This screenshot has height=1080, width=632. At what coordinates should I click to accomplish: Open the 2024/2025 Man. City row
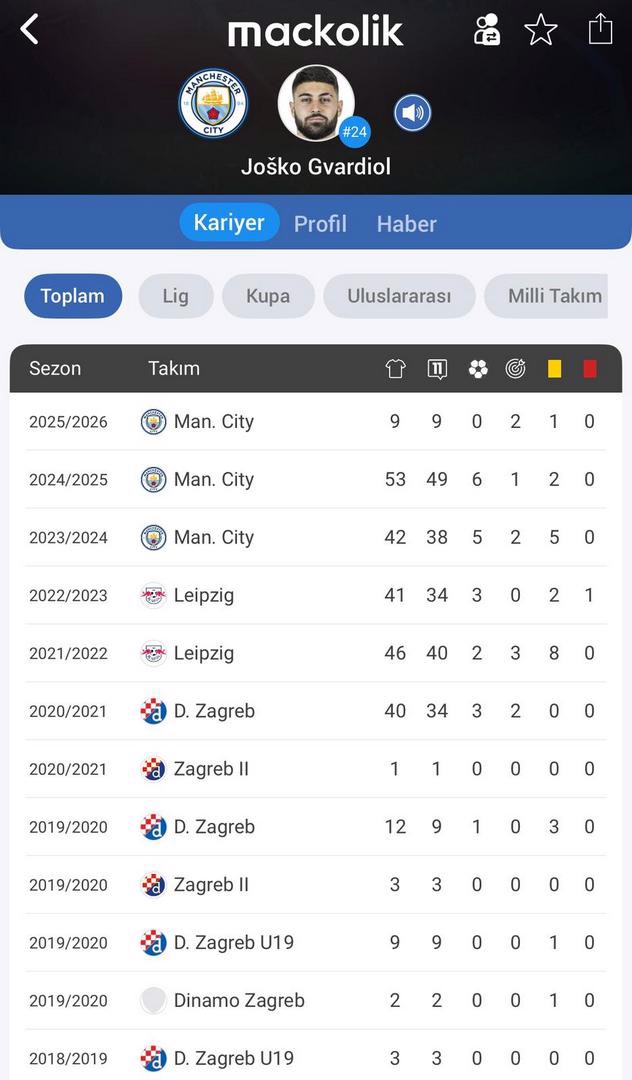tap(316, 480)
